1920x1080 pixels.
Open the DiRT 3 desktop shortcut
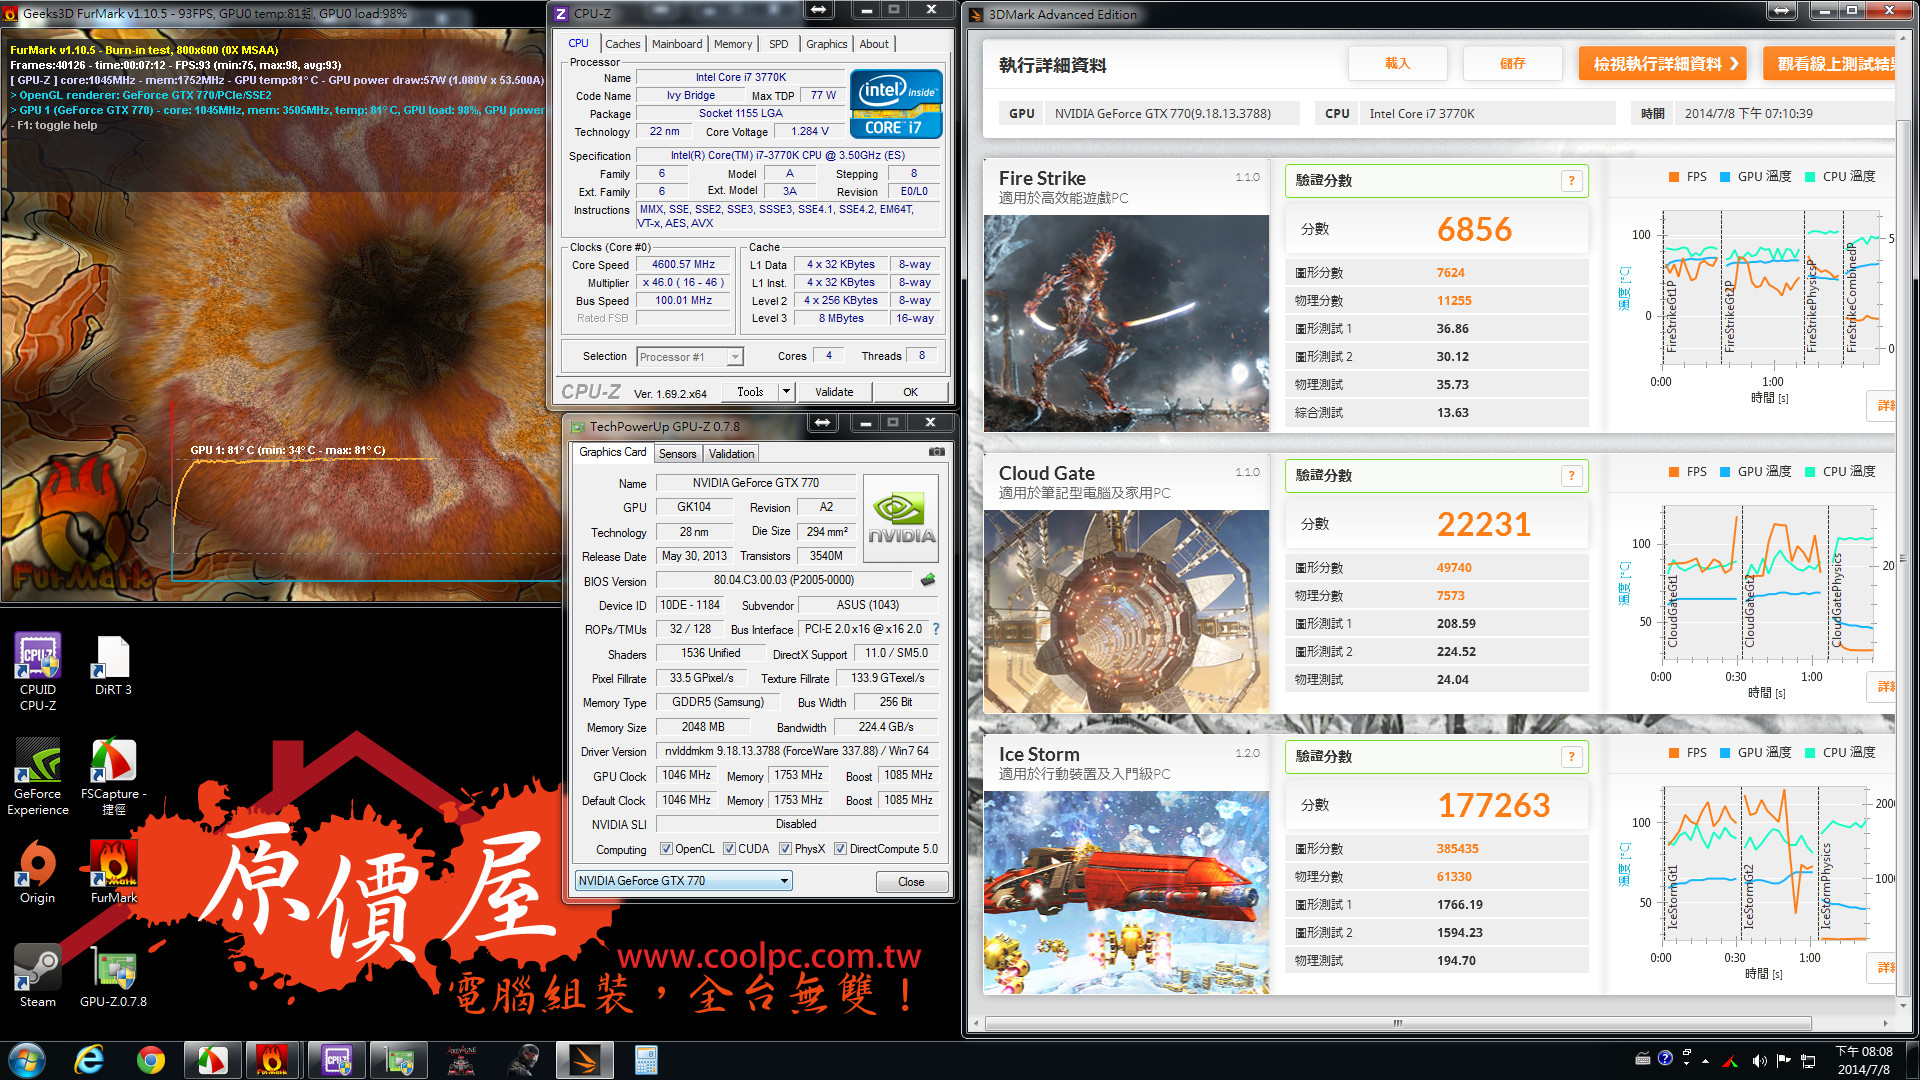pos(113,664)
